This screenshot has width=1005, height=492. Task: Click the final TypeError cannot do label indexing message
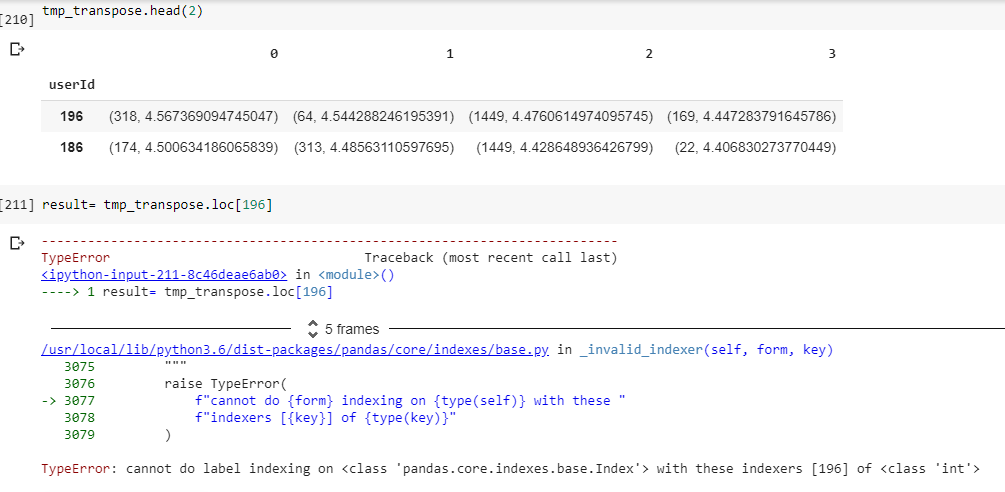(510, 468)
